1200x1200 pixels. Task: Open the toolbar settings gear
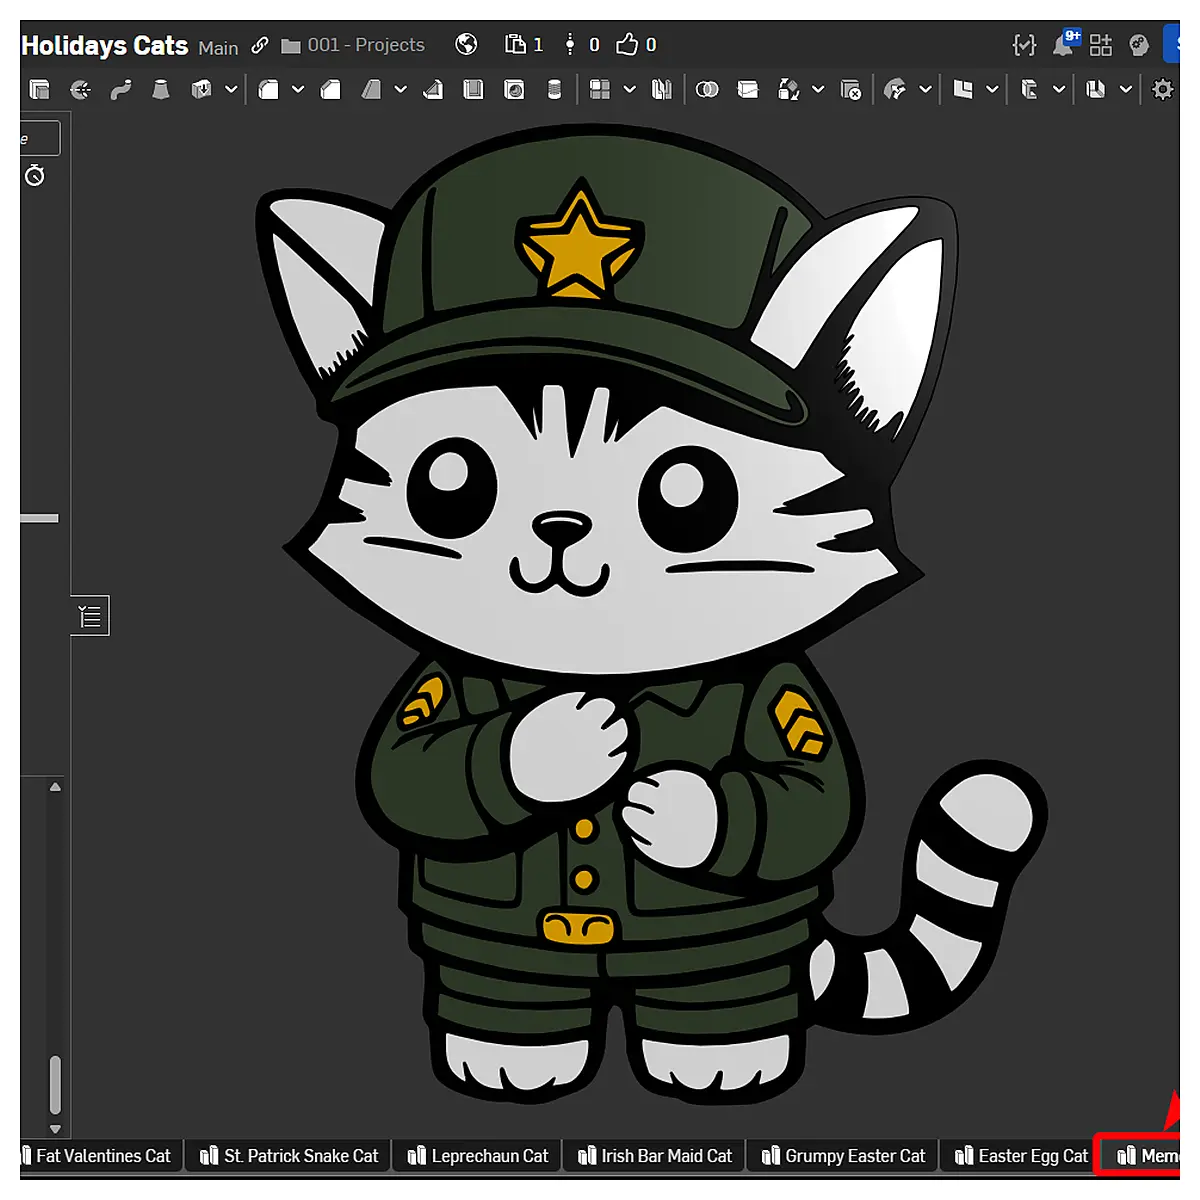[1162, 90]
